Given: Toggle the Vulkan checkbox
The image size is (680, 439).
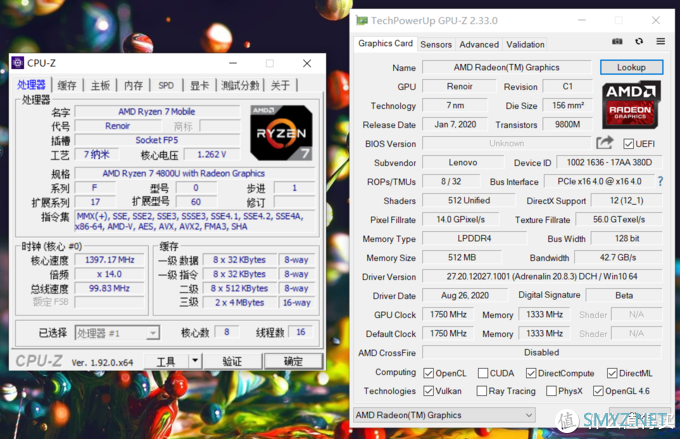Looking at the screenshot, I should point(428,391).
